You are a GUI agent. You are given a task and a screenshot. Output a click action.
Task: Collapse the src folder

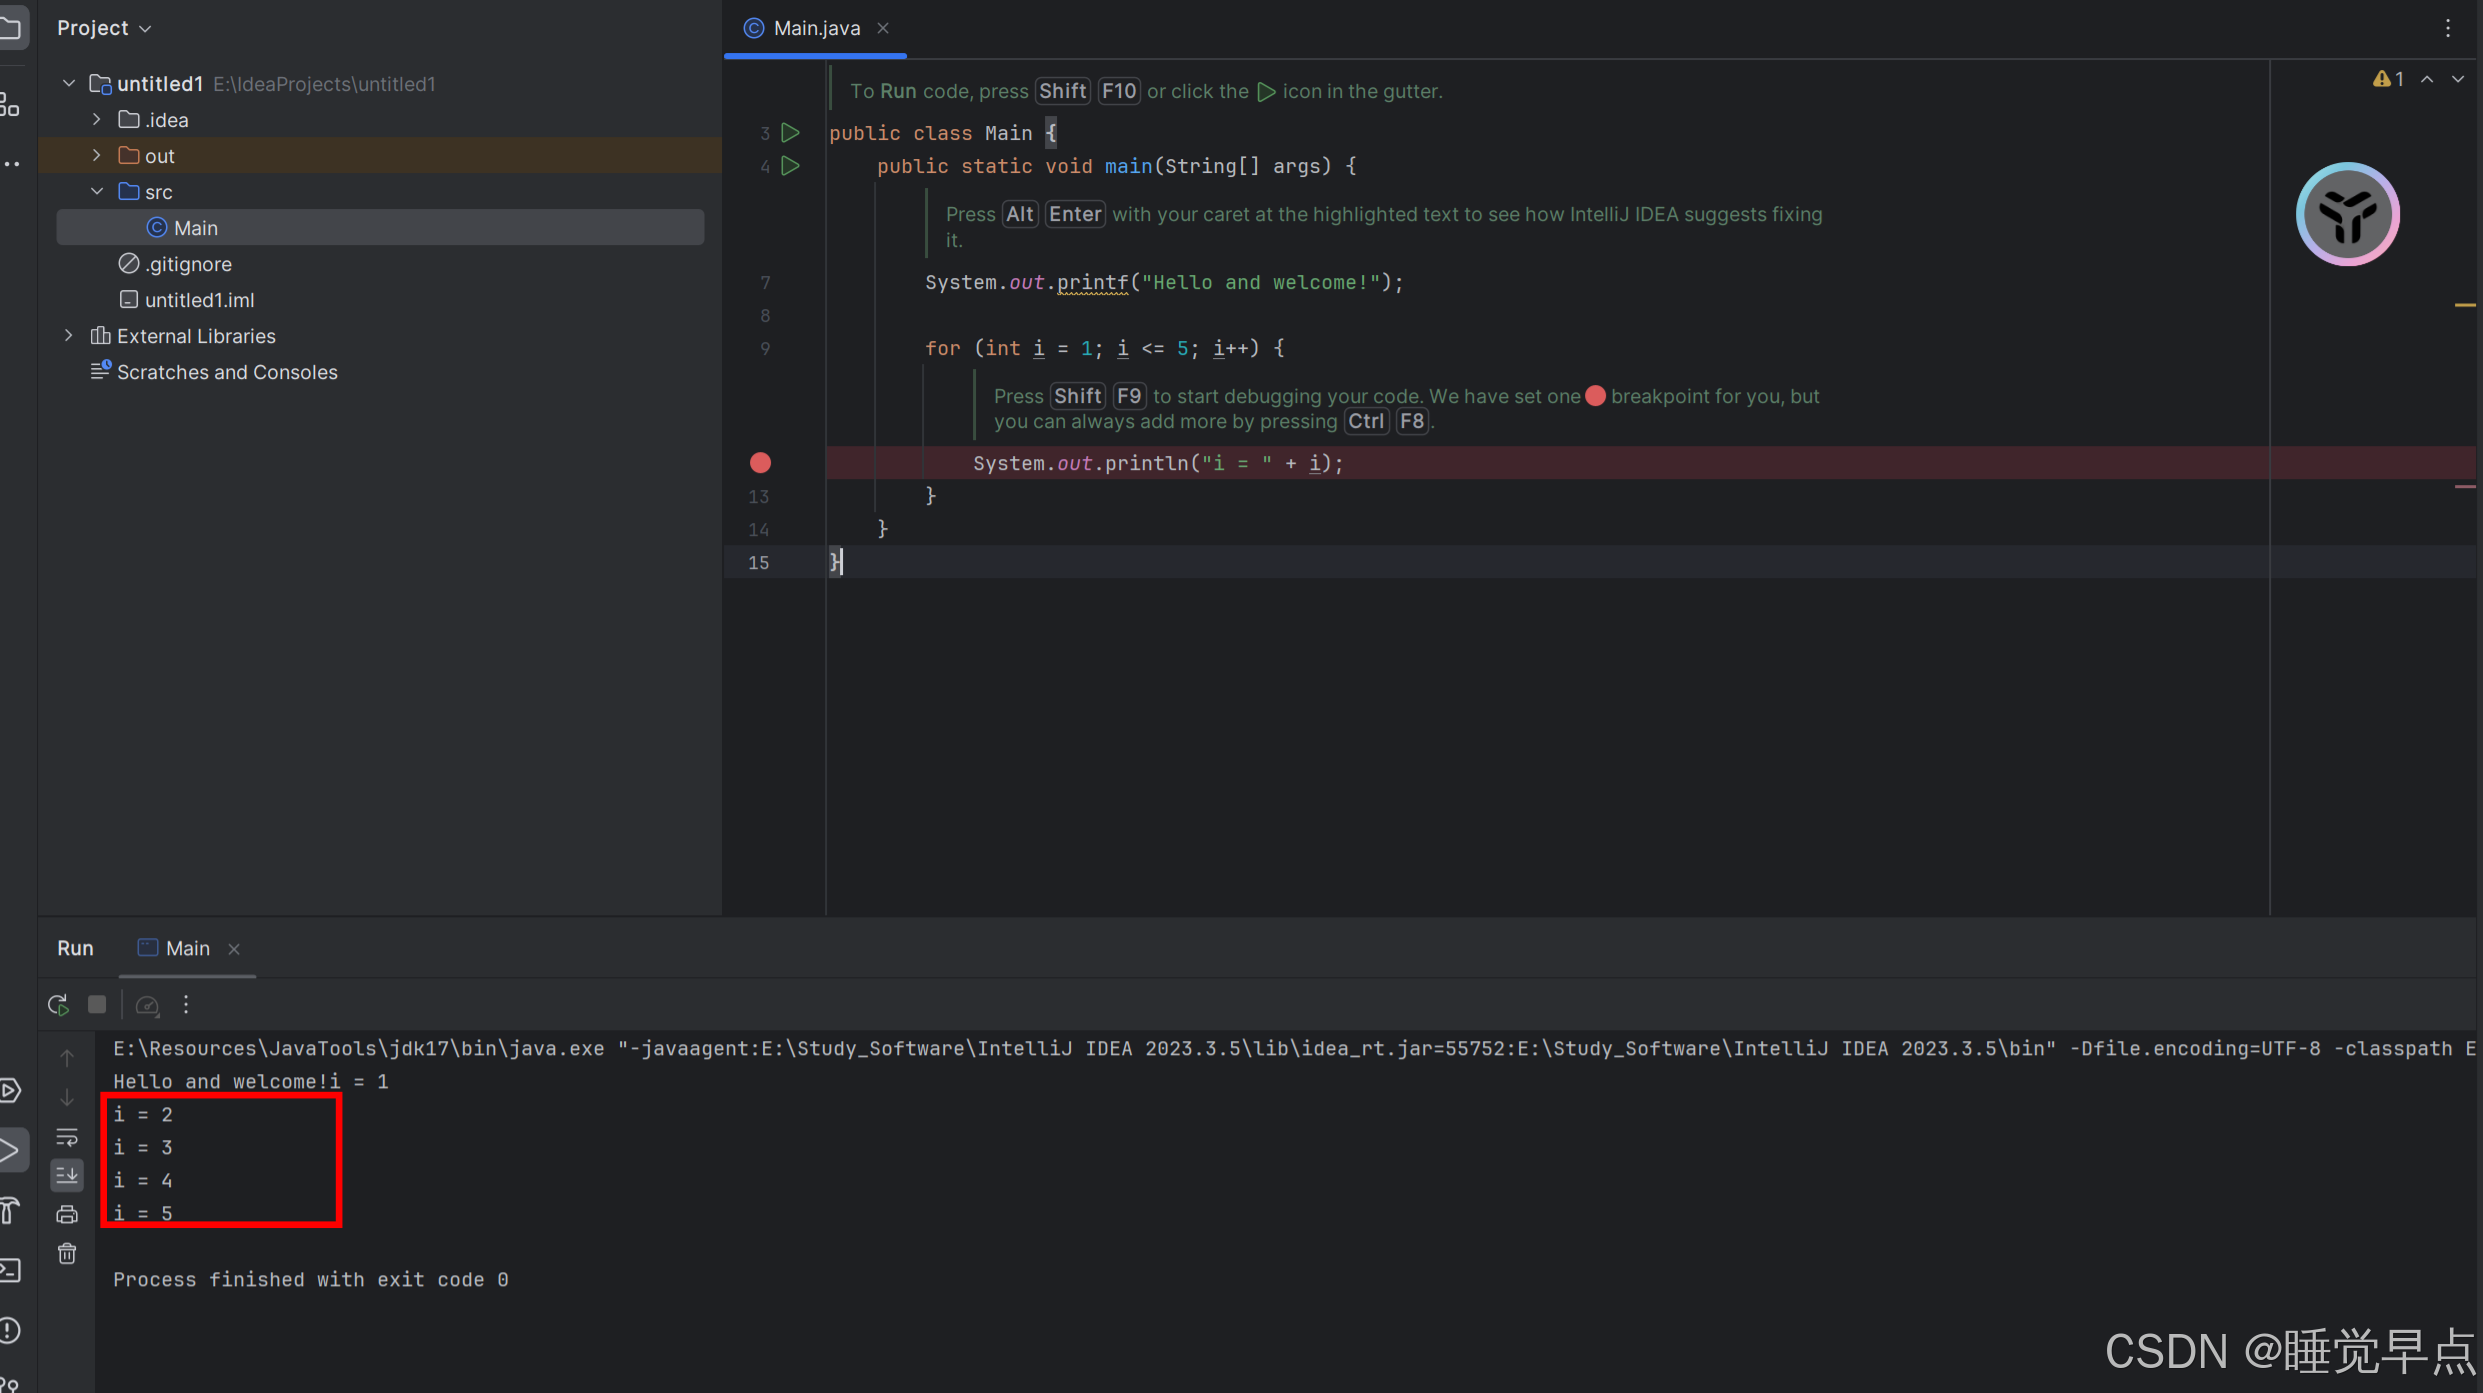click(96, 192)
